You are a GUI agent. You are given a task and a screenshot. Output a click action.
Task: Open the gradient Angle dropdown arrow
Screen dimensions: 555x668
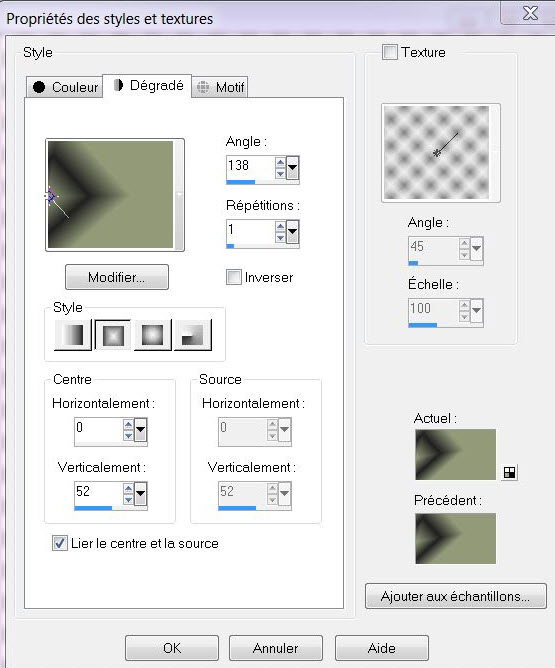pos(292,168)
